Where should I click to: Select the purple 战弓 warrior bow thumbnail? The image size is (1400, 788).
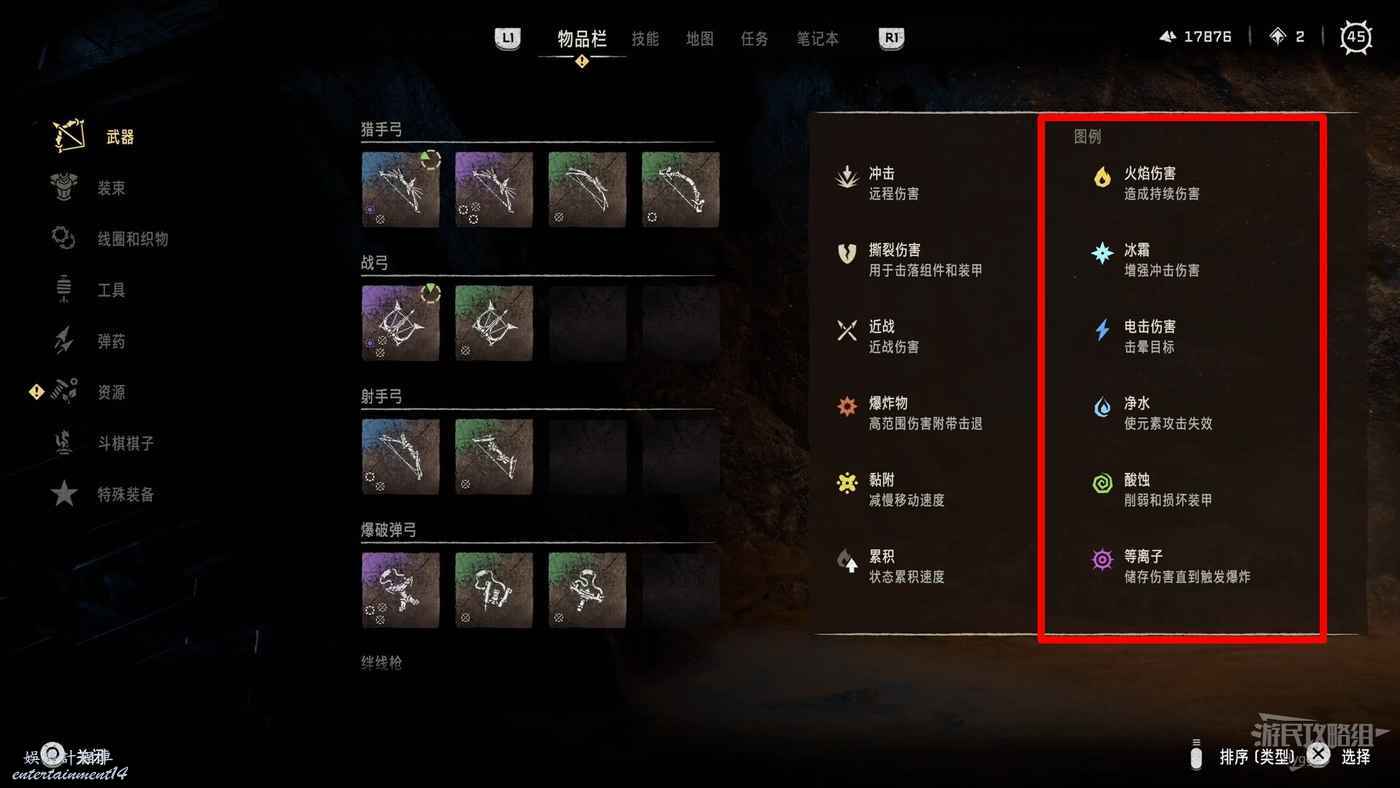tap(401, 323)
